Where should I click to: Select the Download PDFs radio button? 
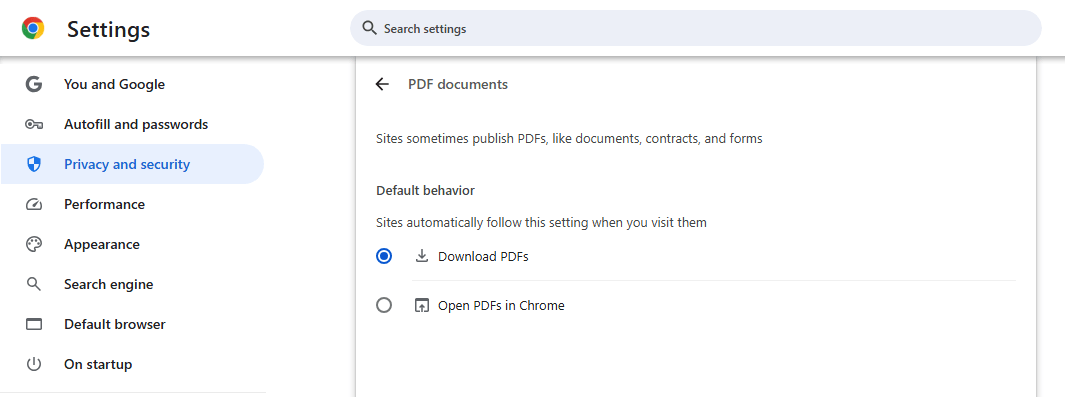[x=384, y=257]
